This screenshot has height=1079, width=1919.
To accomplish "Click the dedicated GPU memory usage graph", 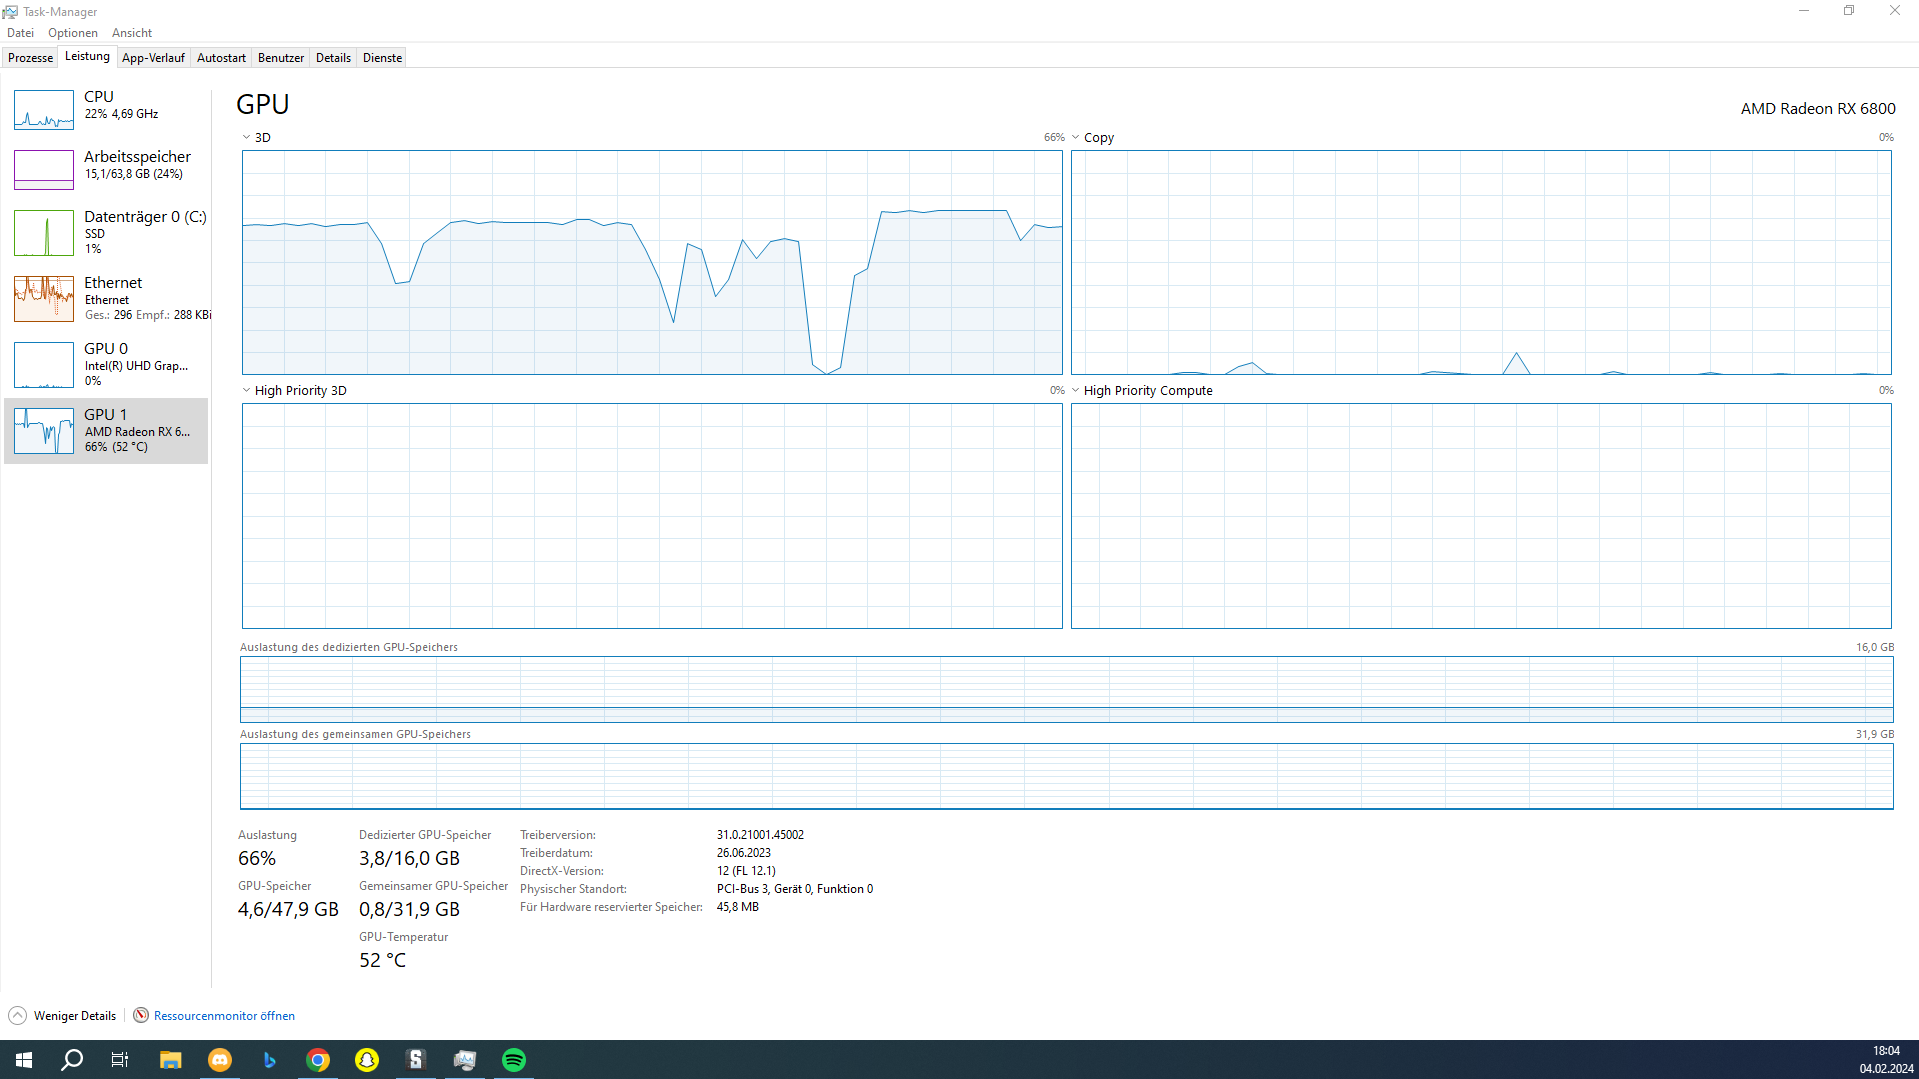I will [1066, 689].
